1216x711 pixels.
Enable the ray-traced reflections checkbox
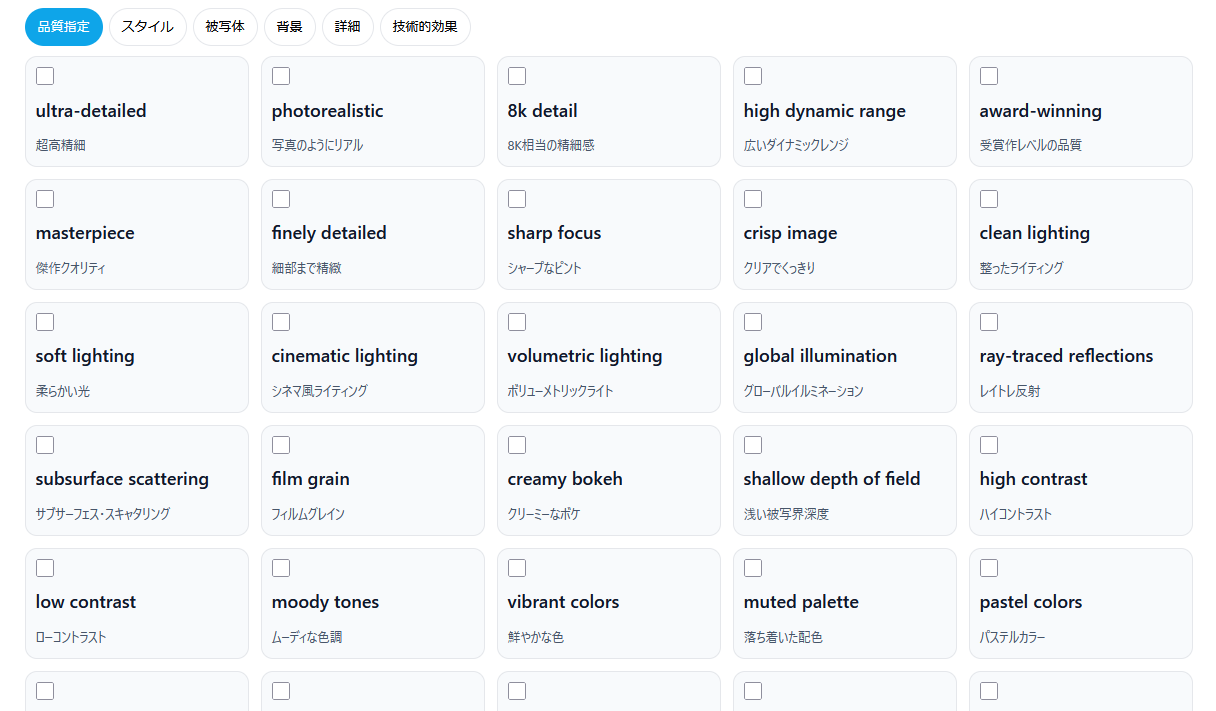coord(989,322)
